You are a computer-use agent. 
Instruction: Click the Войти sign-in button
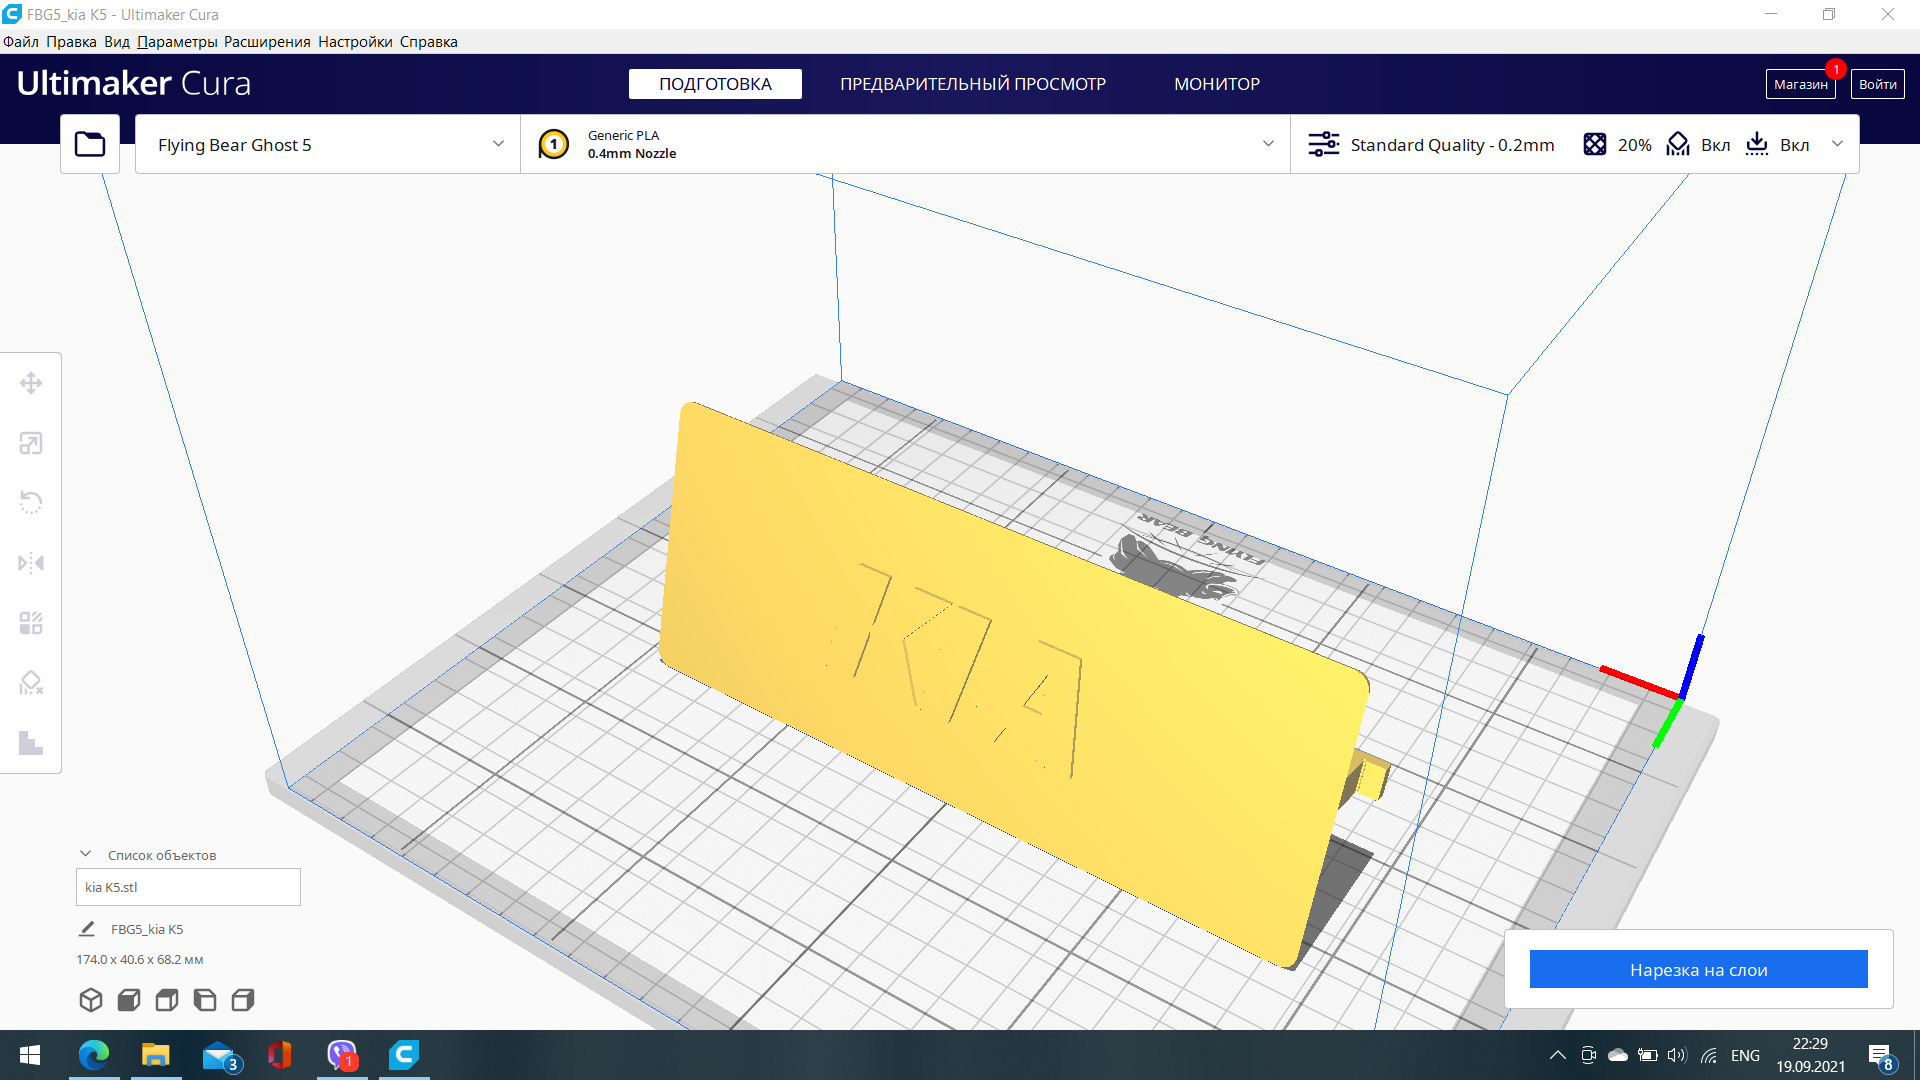(1877, 84)
